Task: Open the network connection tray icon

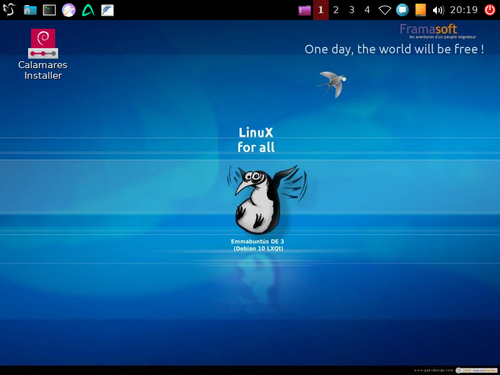Action: 385,10
